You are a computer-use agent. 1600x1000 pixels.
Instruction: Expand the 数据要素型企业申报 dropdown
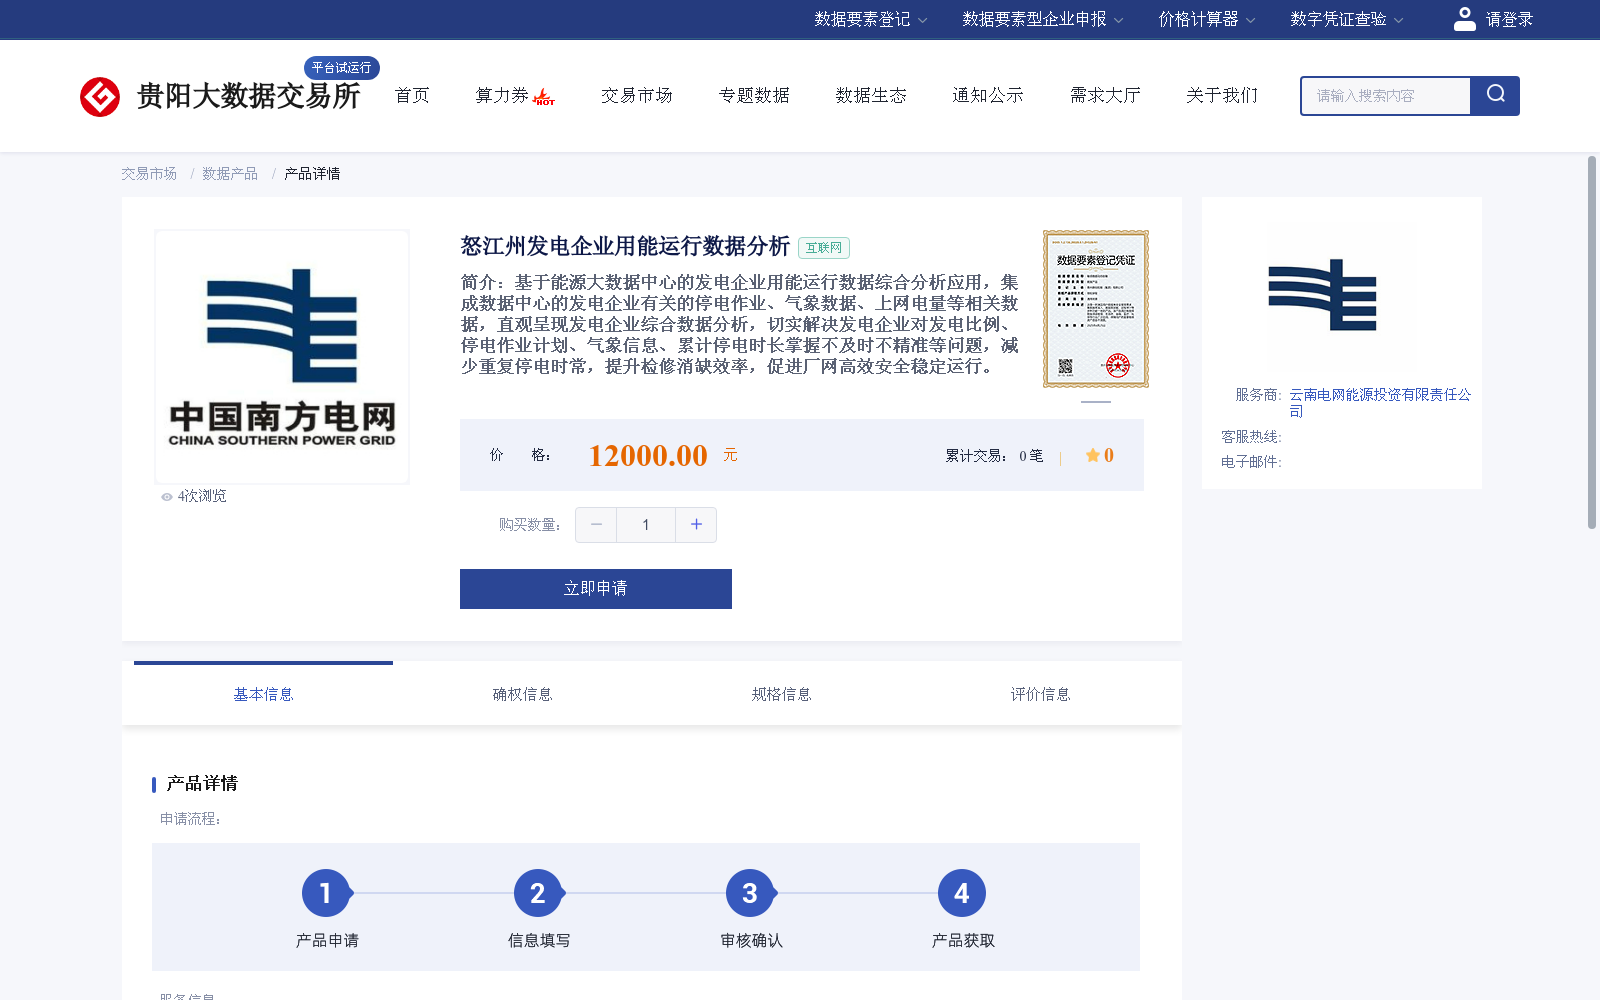[x=1043, y=19]
